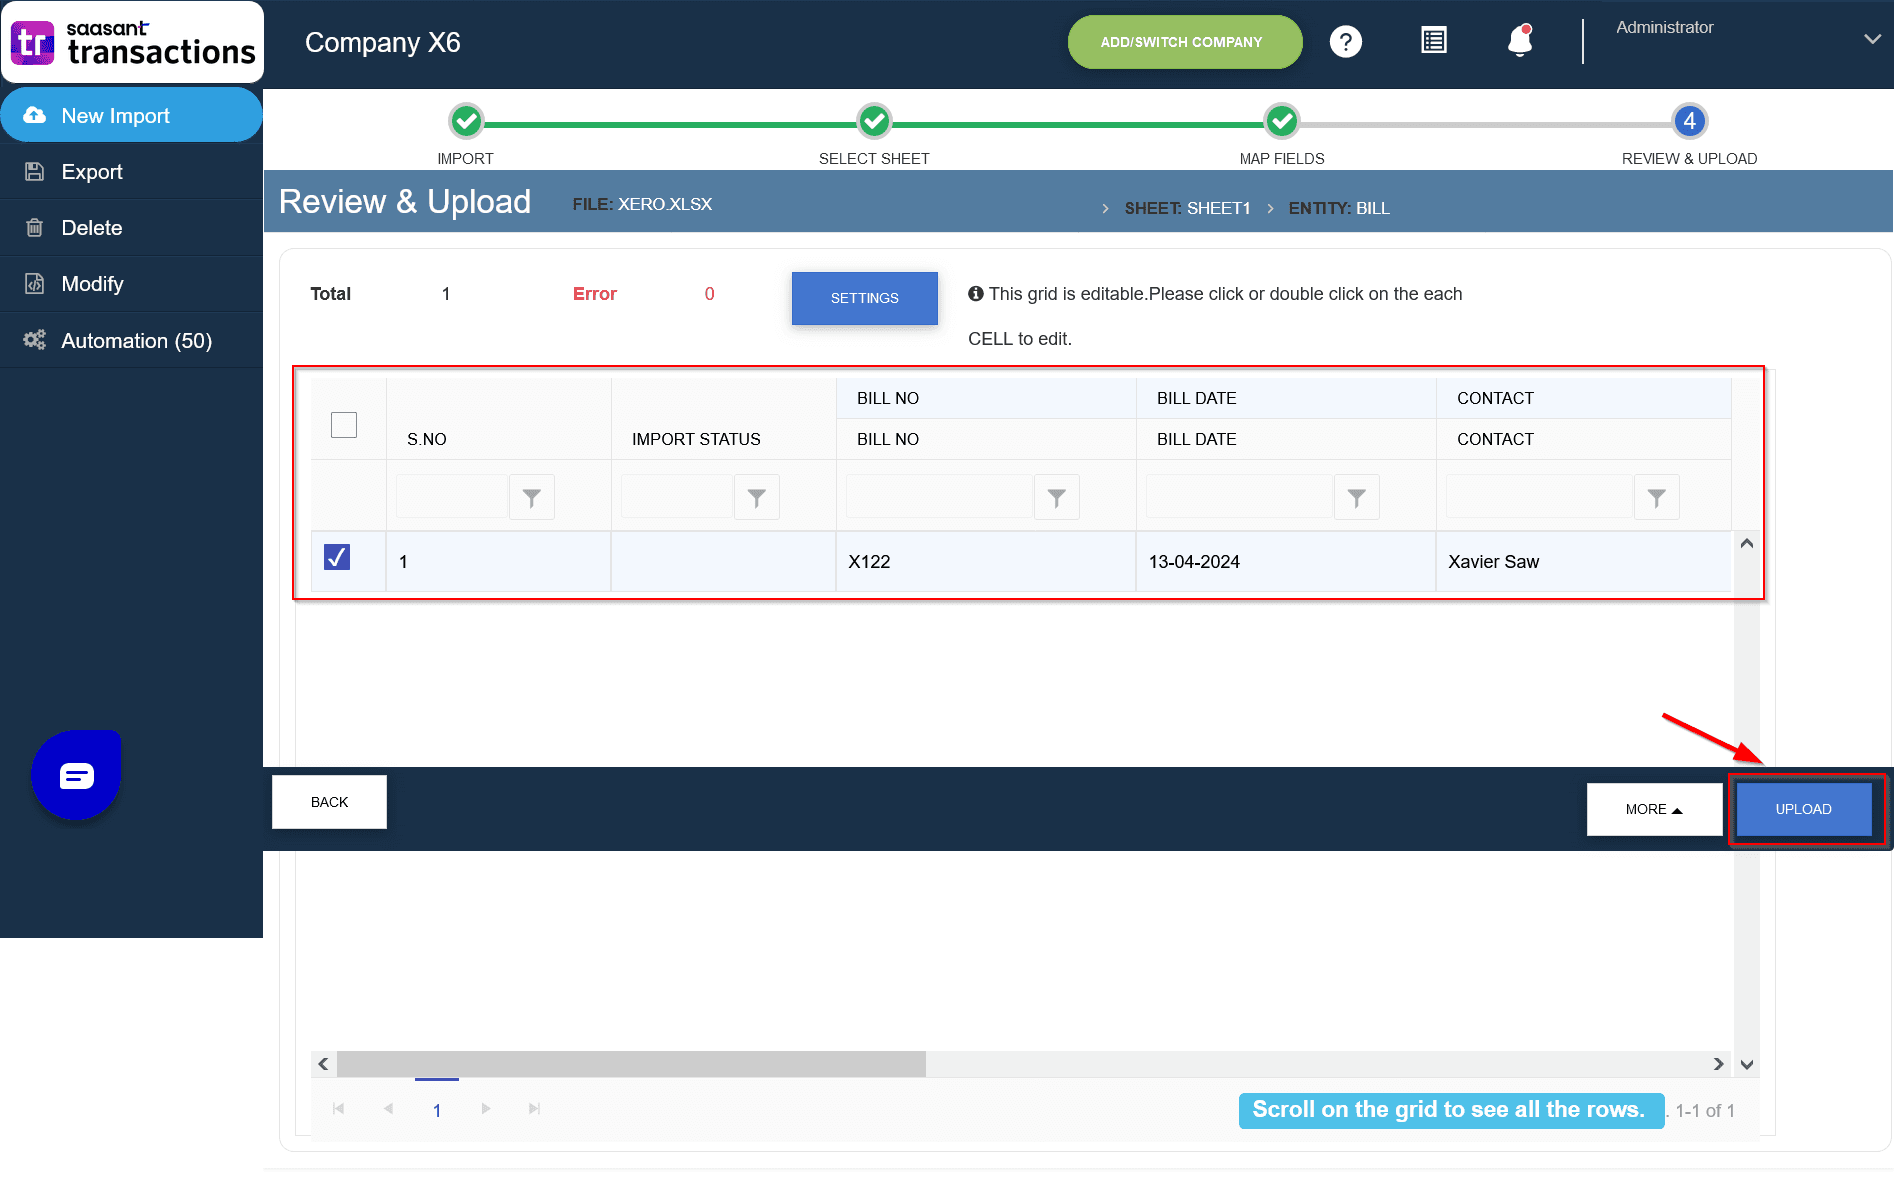Click filter icon for S.NO column
The image size is (1894, 1198).
[x=532, y=497]
